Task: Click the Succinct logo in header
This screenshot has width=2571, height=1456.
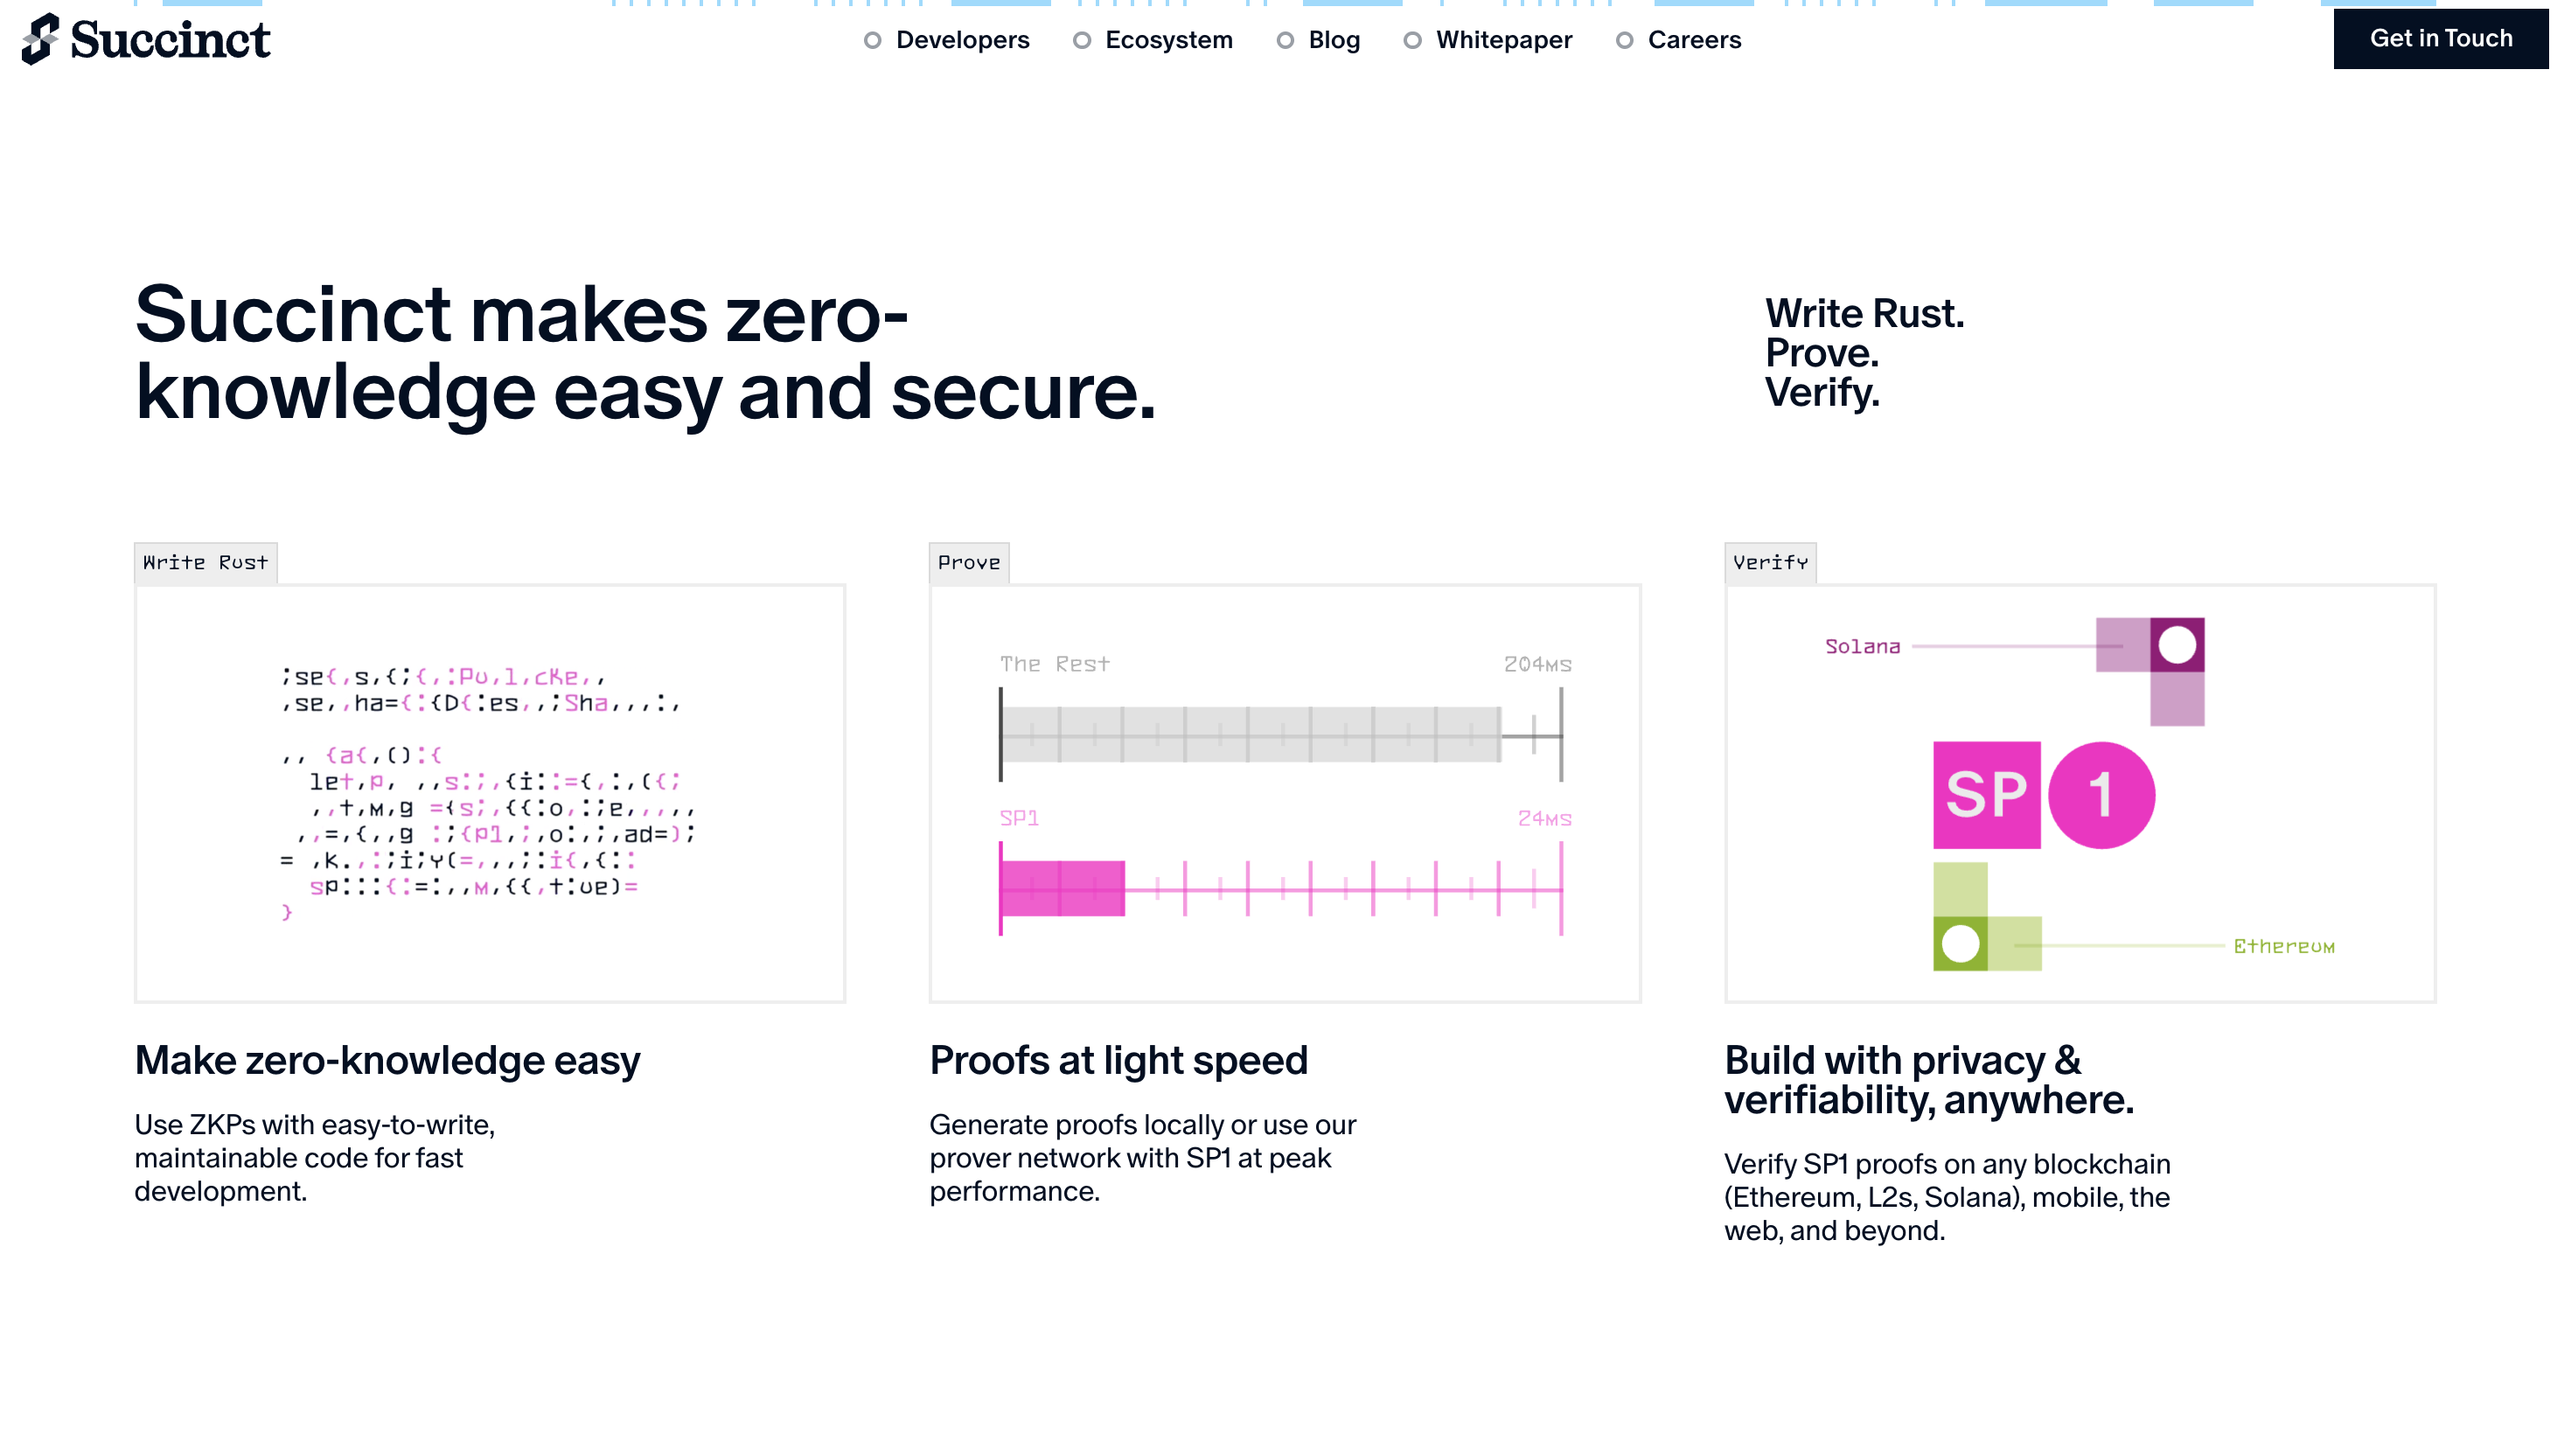Action: [146, 40]
